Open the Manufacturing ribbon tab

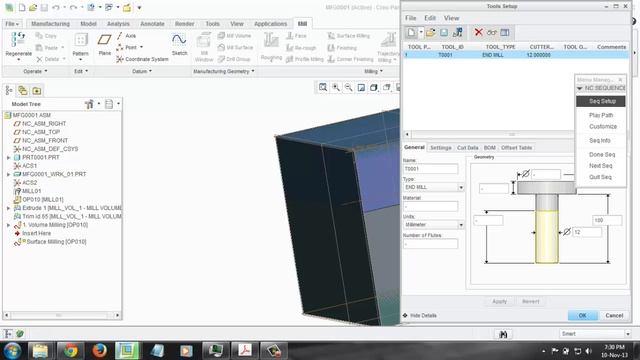[50, 24]
